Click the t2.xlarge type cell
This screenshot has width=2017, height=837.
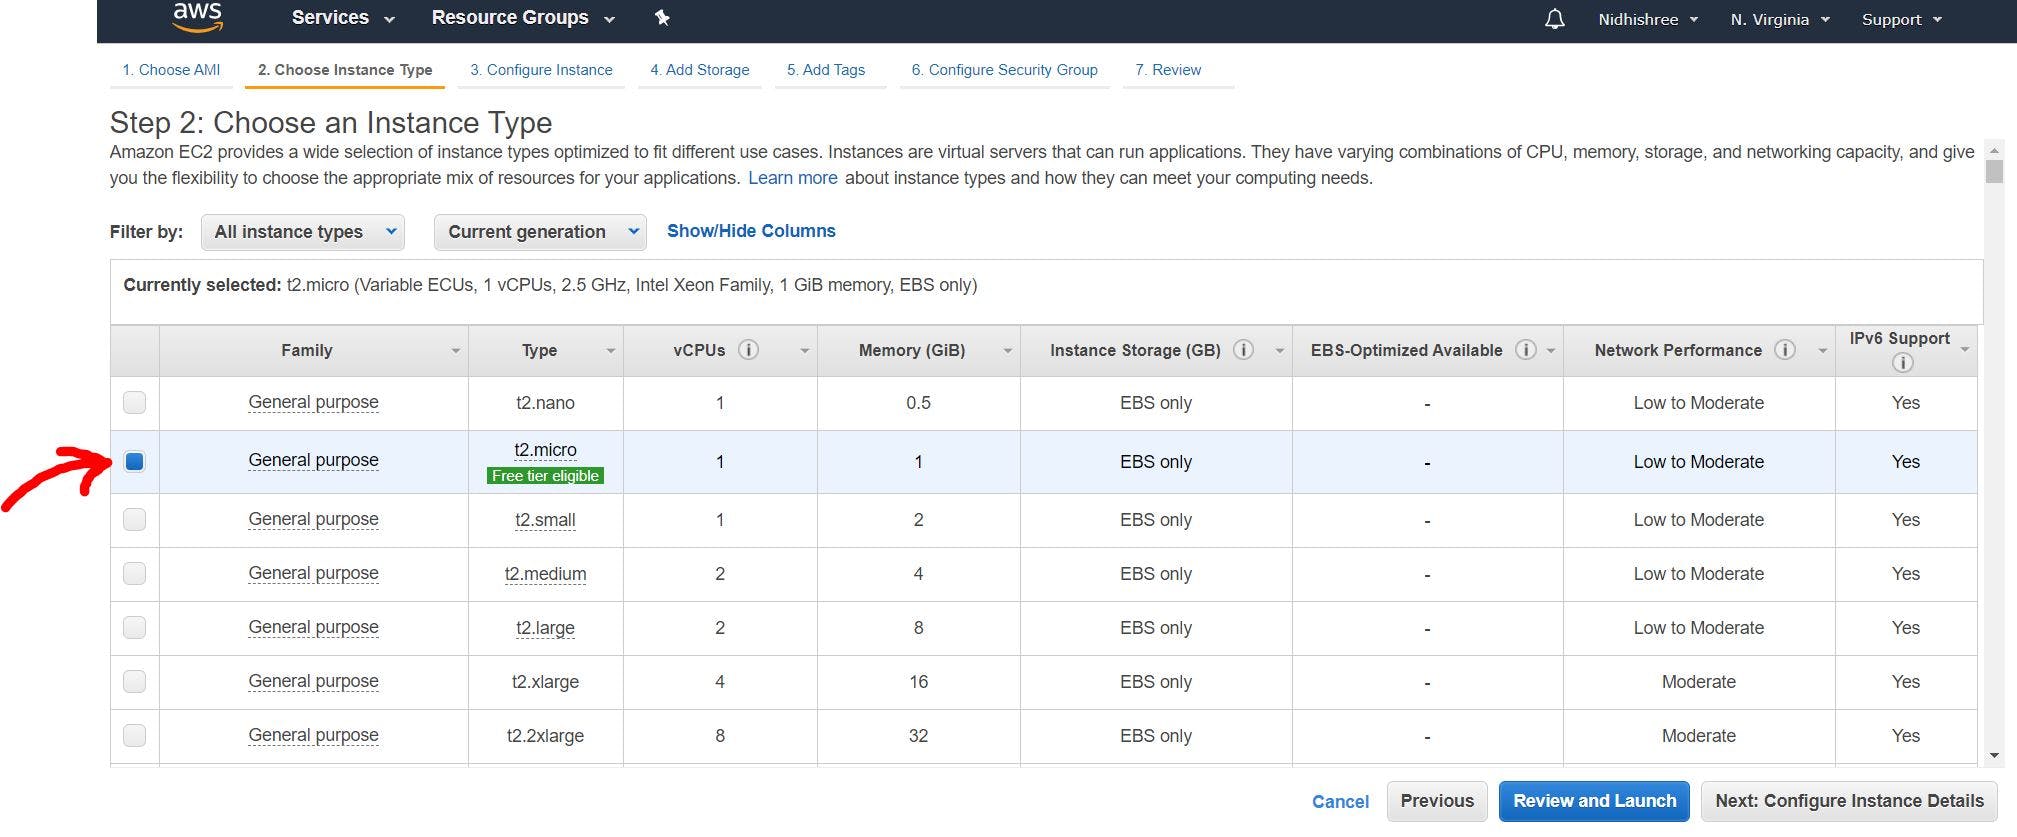point(545,682)
